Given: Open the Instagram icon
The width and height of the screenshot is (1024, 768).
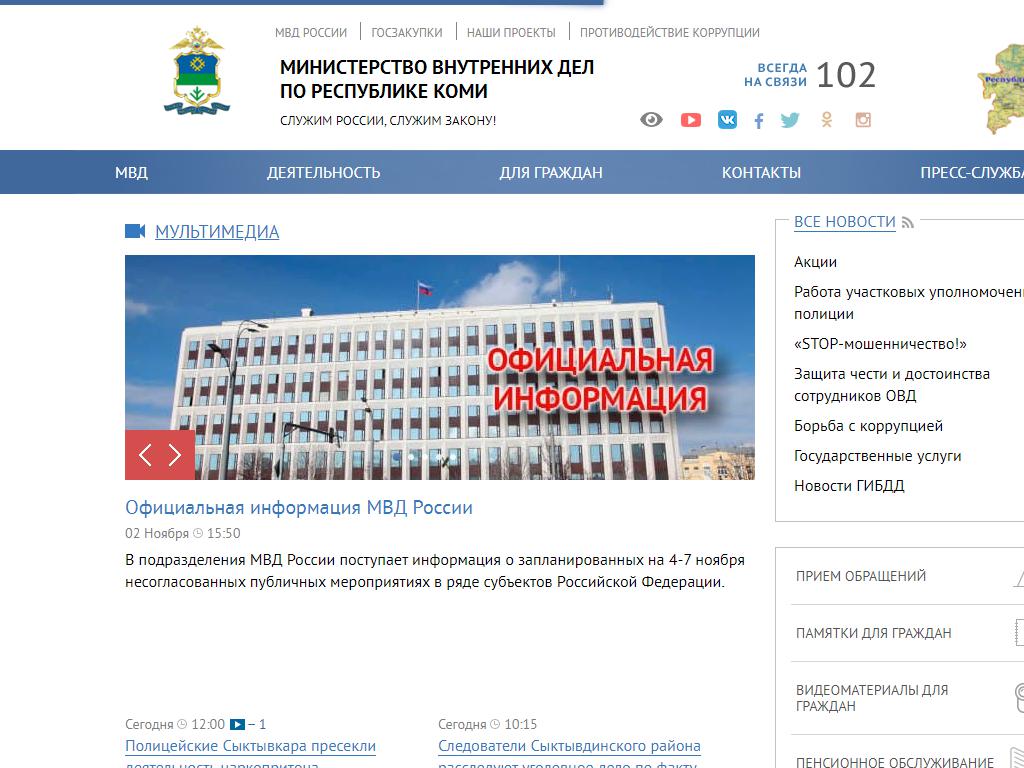Looking at the screenshot, I should [863, 120].
